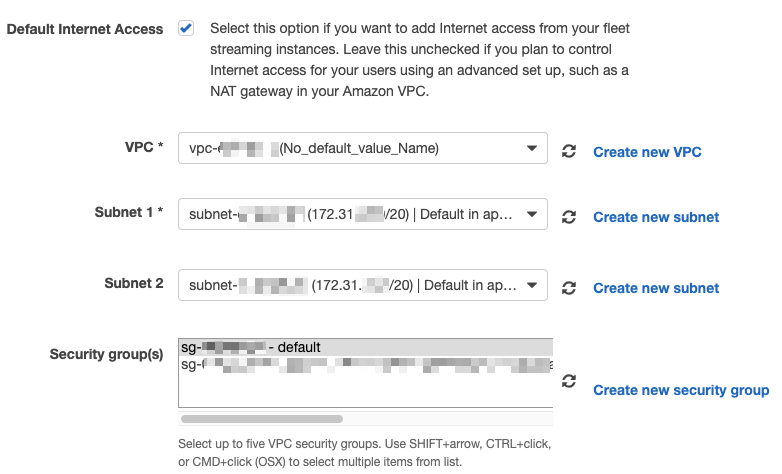Uncheck the Default Internet Access checkbox

(x=186, y=29)
